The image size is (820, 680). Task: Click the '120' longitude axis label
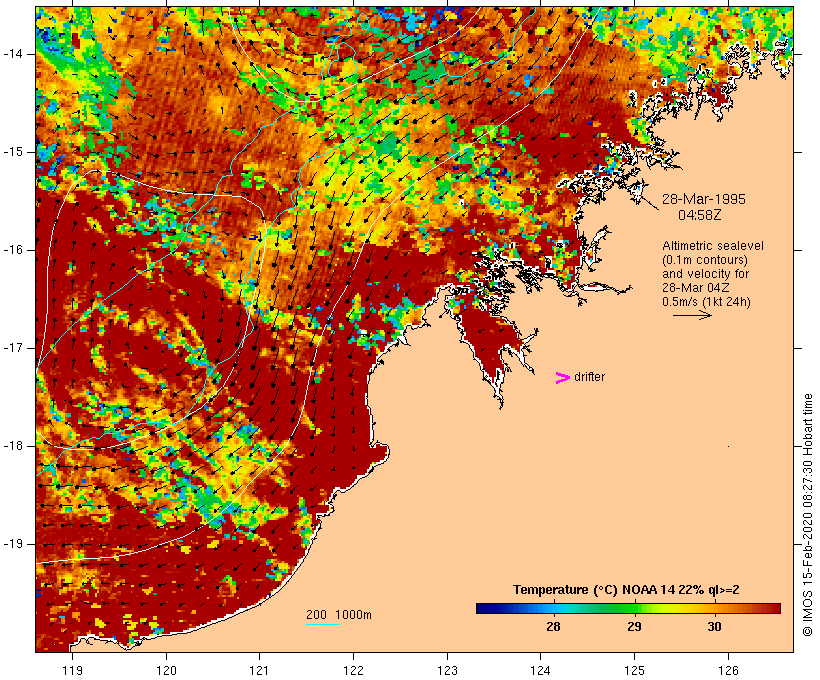click(x=166, y=671)
